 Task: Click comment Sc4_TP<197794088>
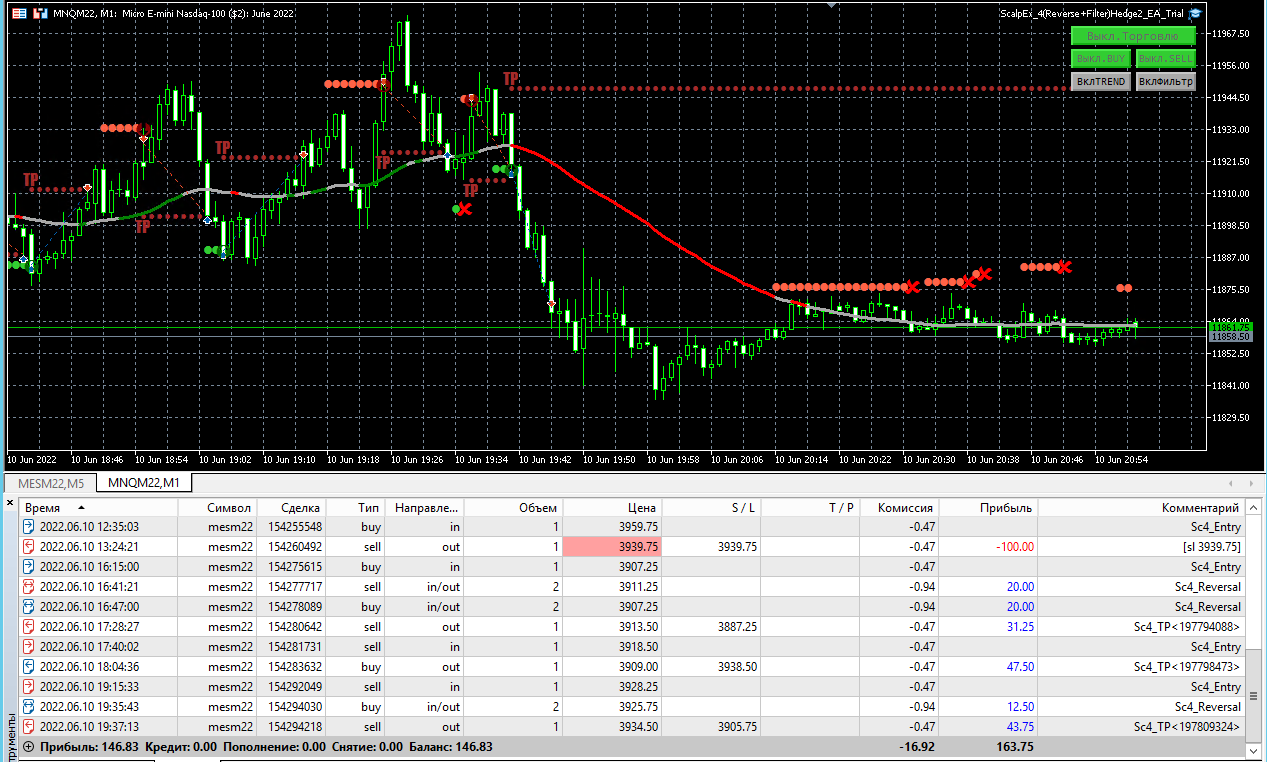(x=1187, y=627)
